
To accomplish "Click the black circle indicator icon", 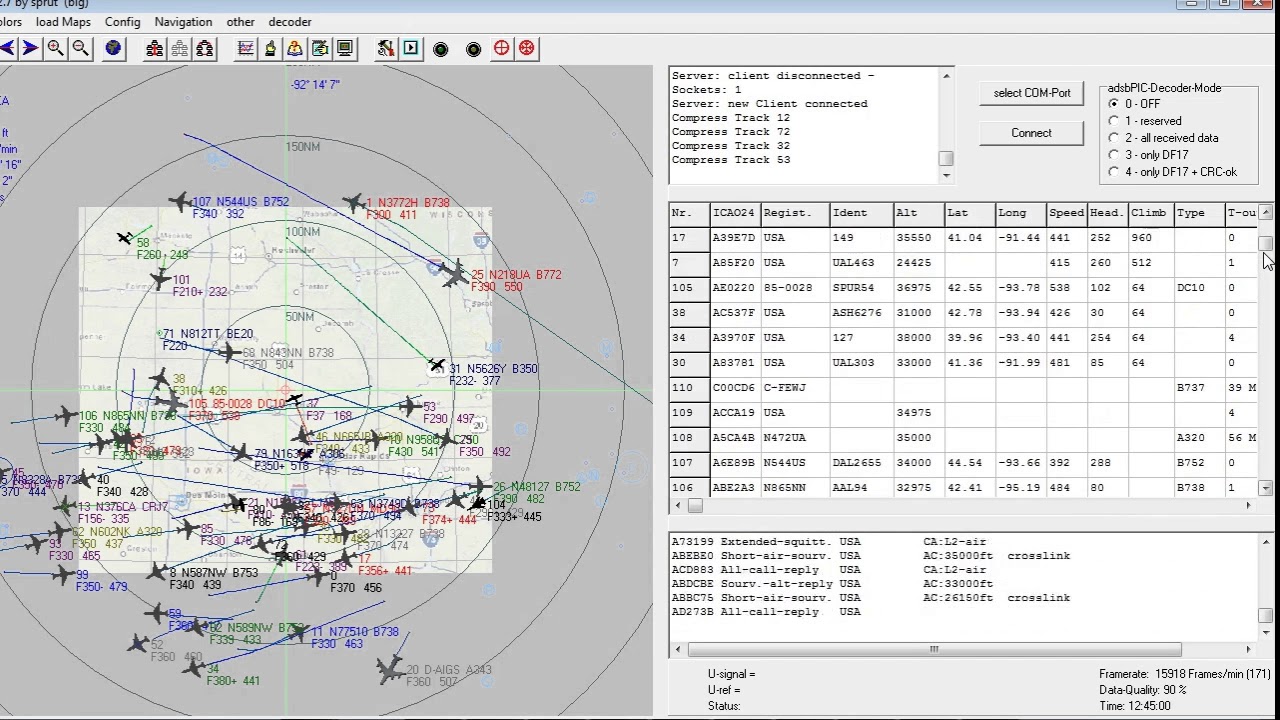I will (x=474, y=49).
